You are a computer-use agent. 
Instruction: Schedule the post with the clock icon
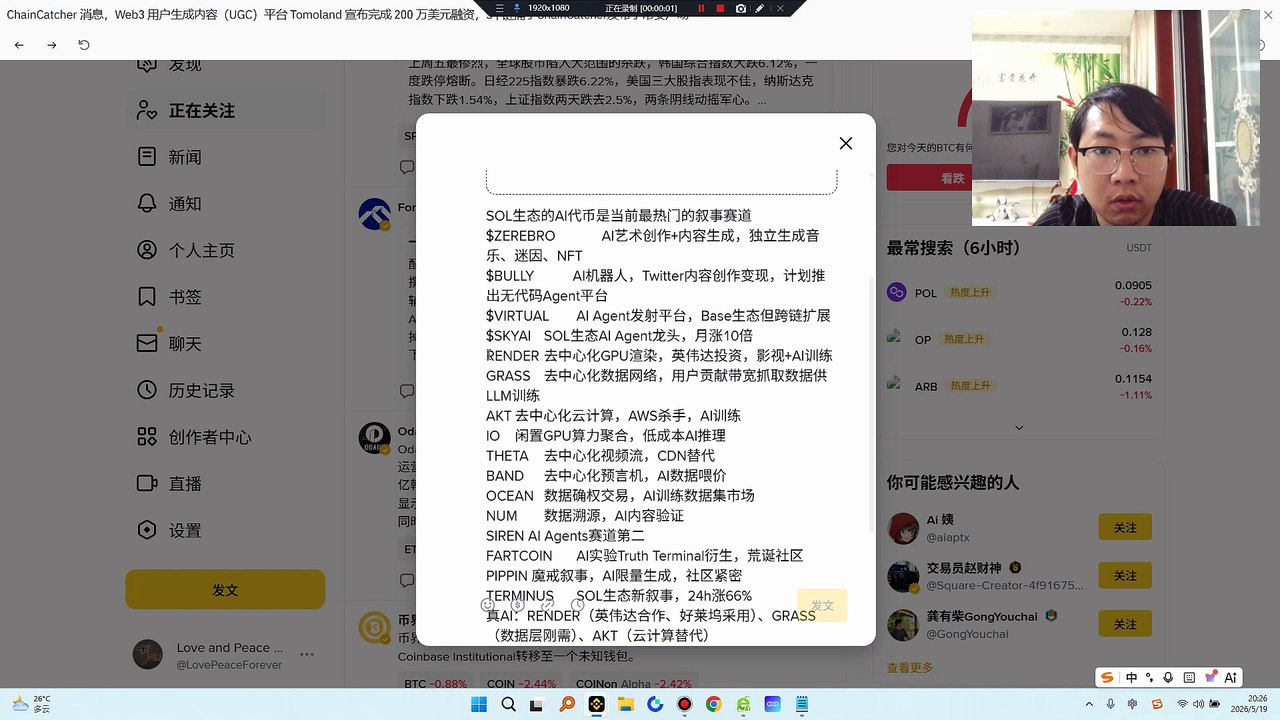point(577,605)
